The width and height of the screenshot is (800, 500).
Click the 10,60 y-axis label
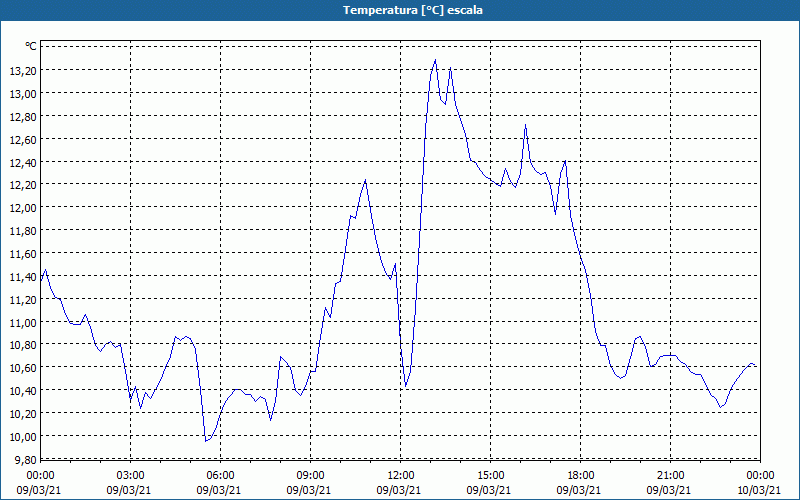pos(23,368)
